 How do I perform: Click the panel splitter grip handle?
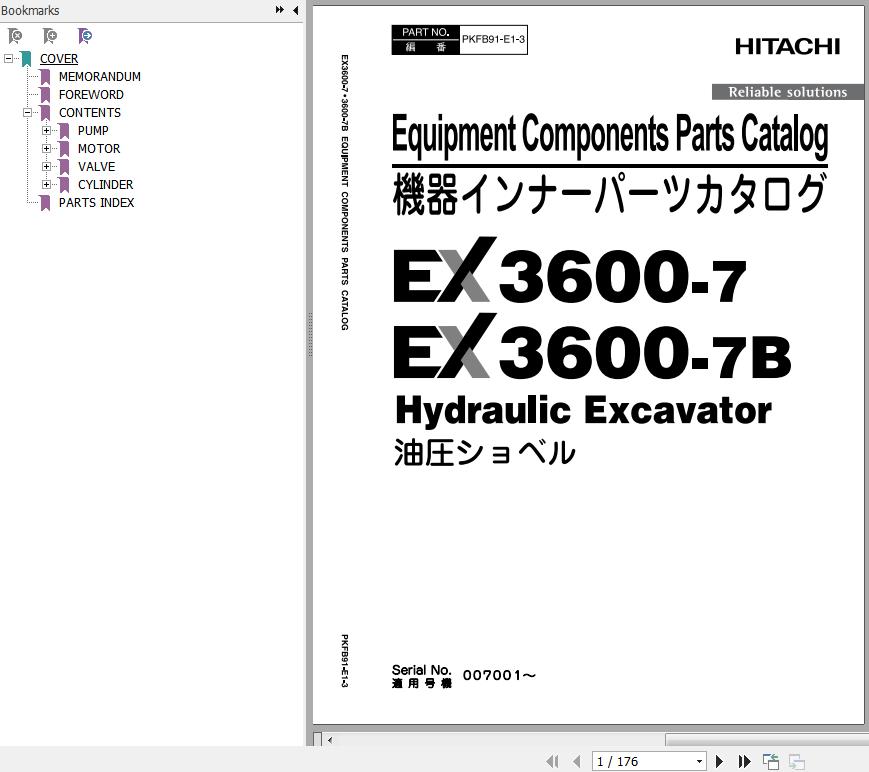[310, 334]
